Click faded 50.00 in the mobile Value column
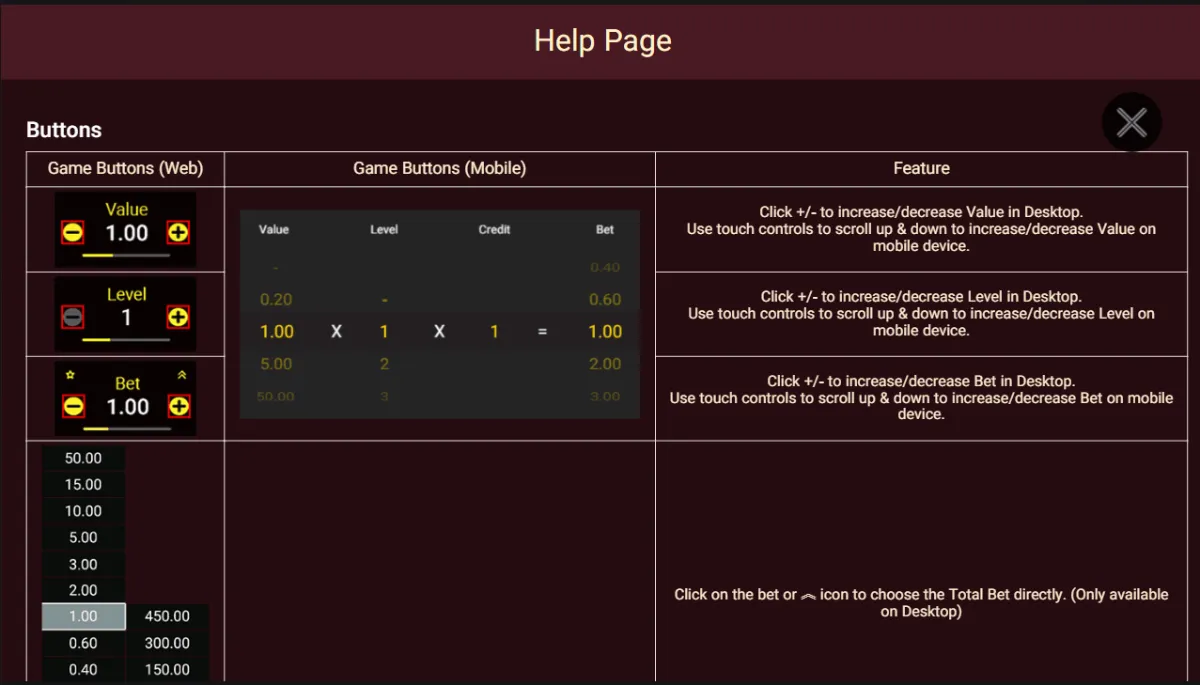 point(276,397)
